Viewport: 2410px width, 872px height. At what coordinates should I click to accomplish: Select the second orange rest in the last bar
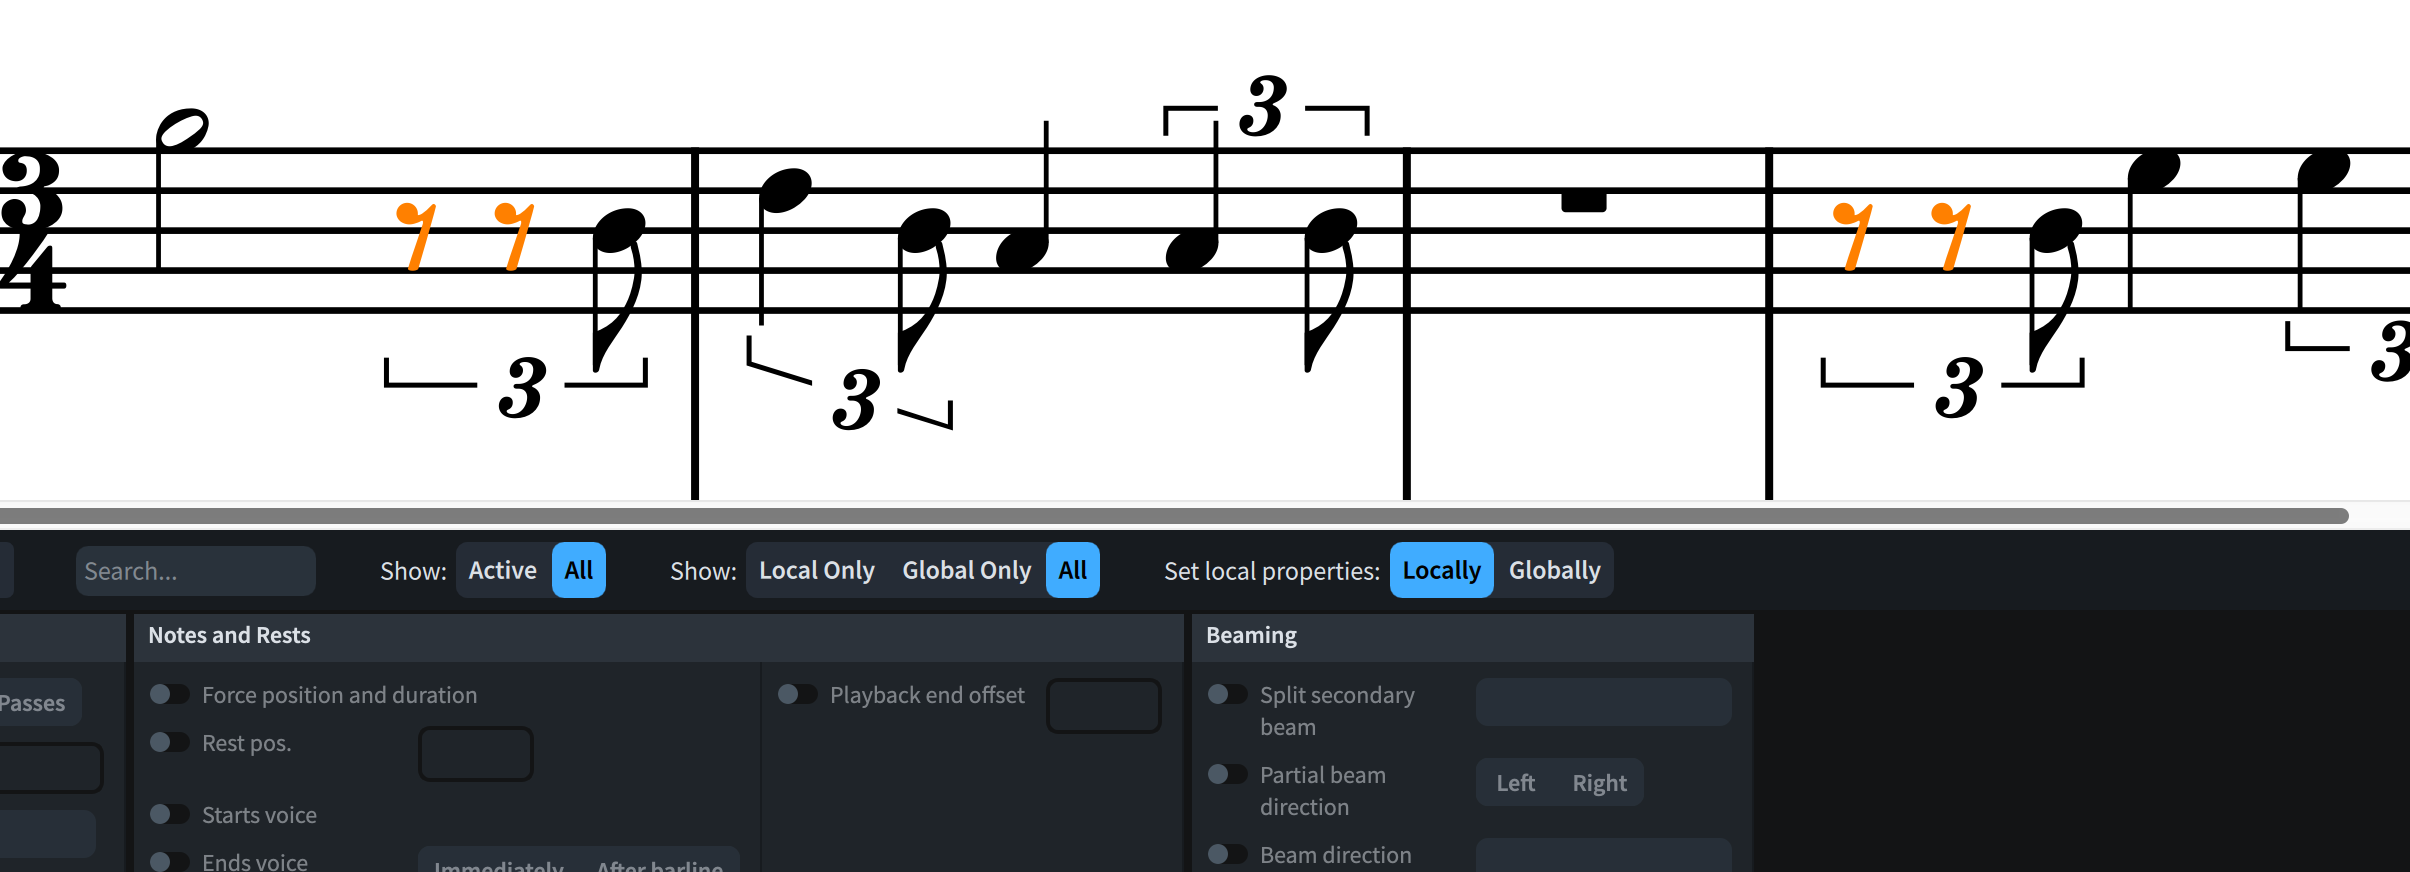(x=1951, y=236)
